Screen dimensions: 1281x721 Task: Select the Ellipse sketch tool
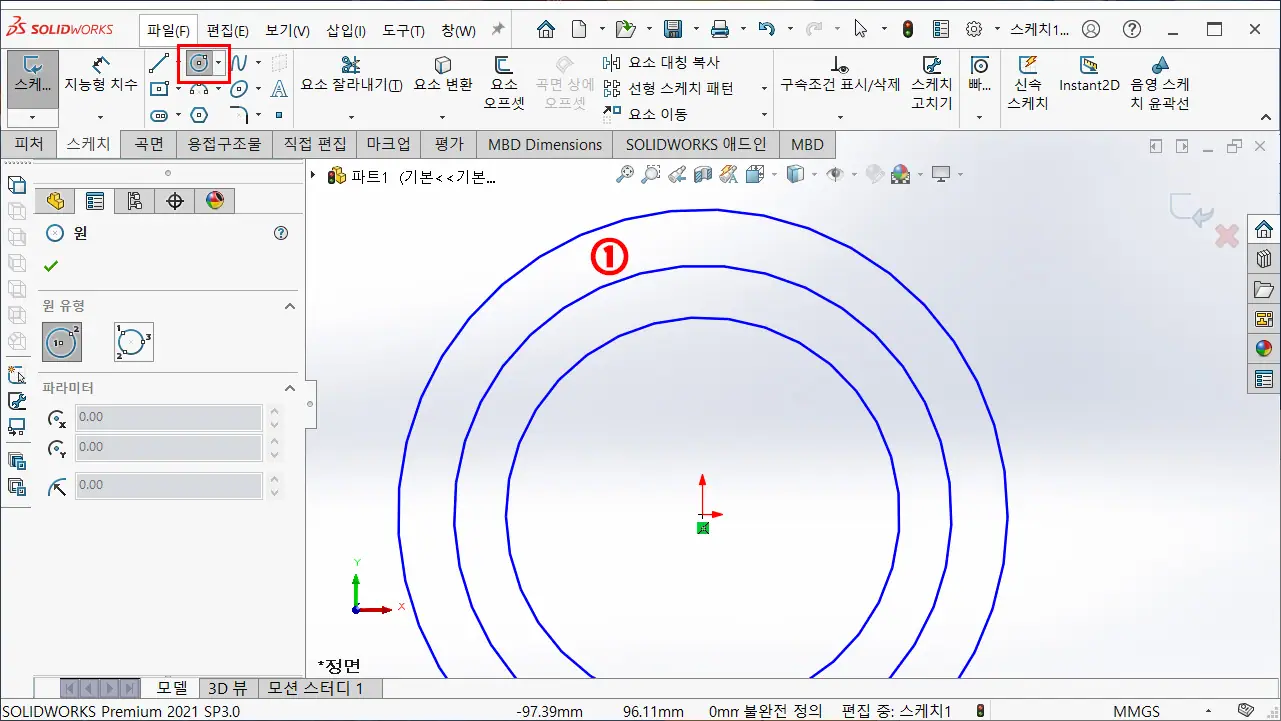point(239,89)
